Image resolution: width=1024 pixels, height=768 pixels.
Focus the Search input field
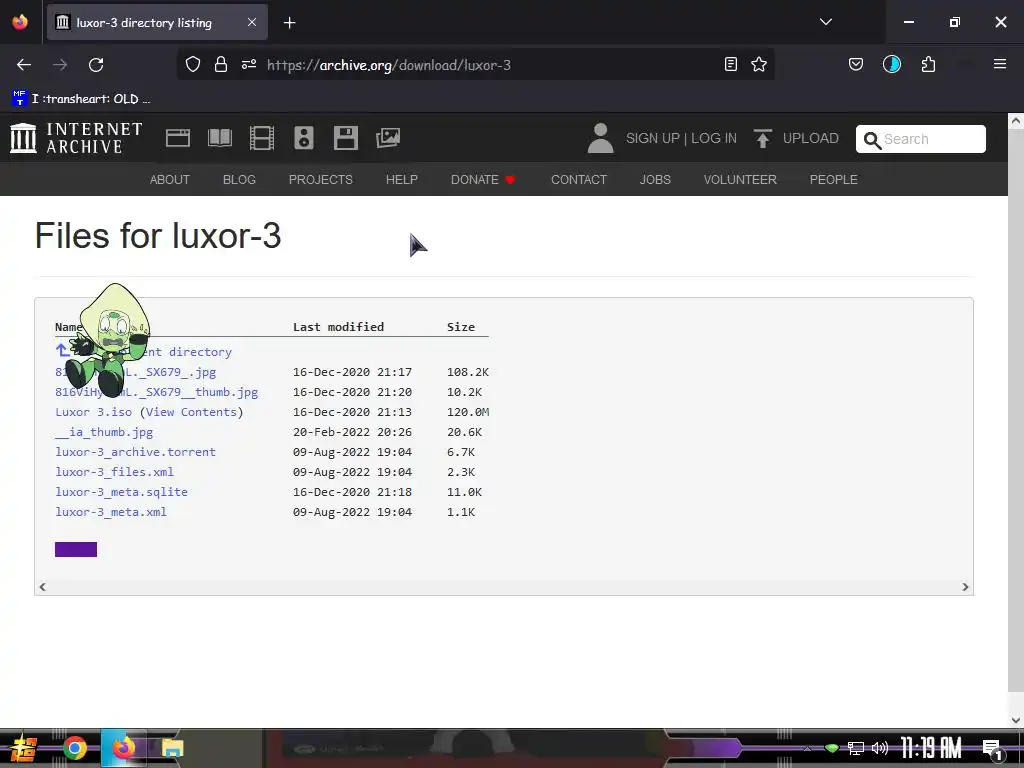coord(921,139)
